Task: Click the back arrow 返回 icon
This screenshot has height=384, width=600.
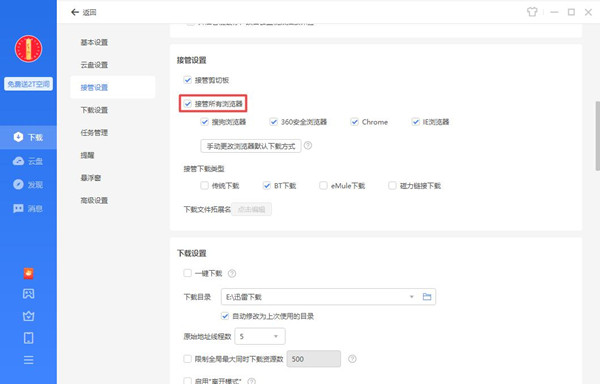Action: click(75, 12)
